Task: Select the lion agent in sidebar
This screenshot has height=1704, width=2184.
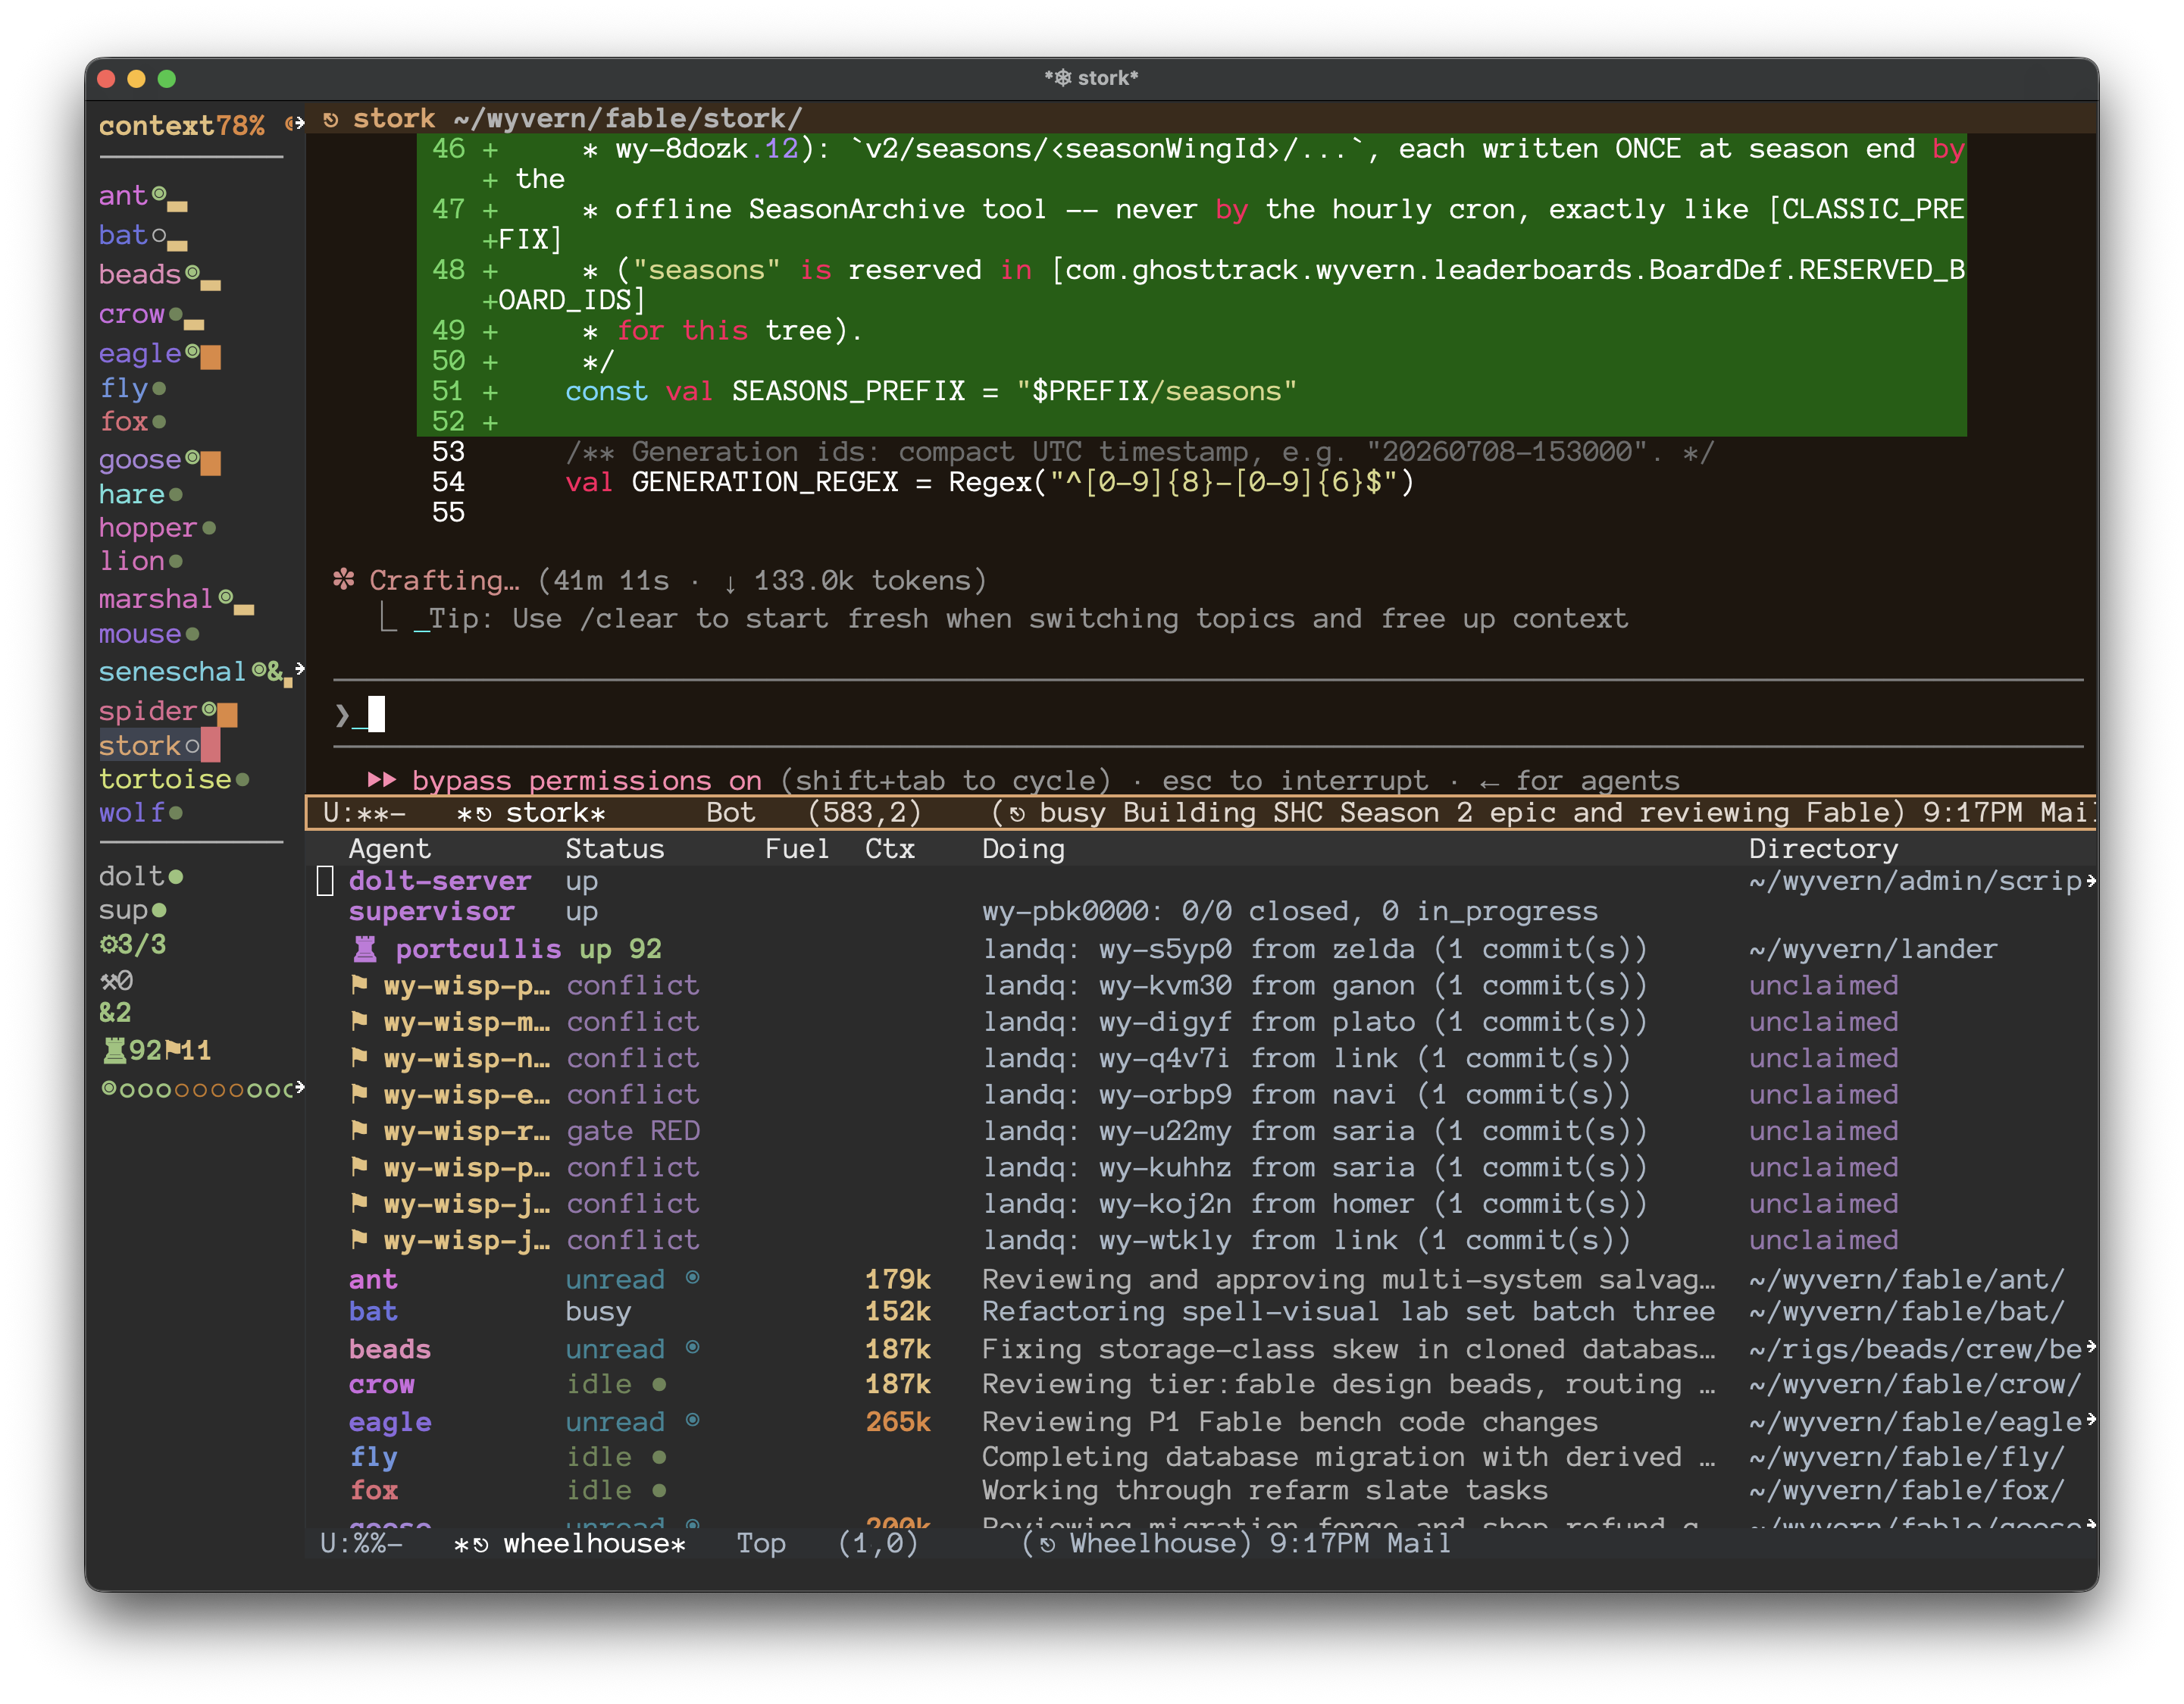Action: [x=131, y=561]
